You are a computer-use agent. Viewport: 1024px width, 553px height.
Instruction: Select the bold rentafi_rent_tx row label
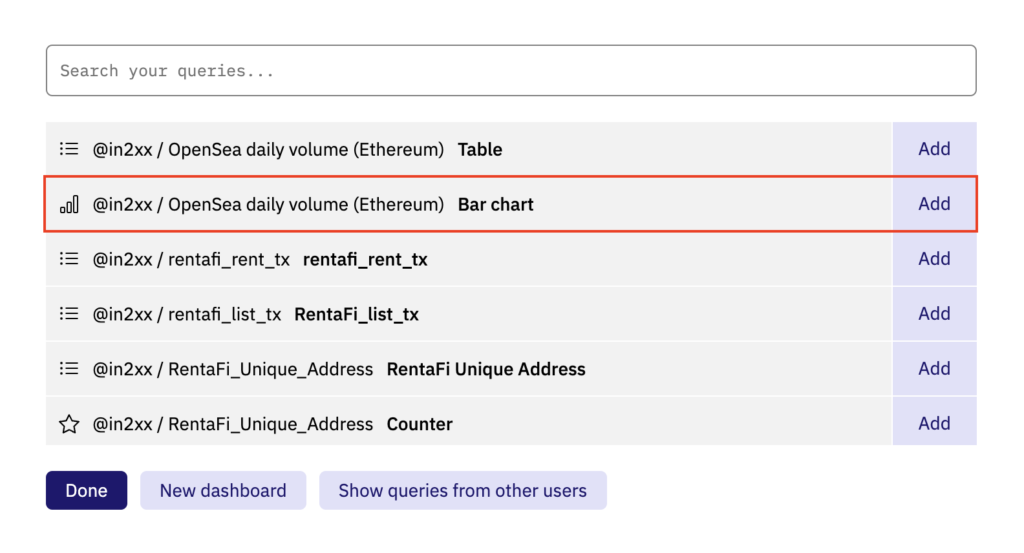click(365, 260)
